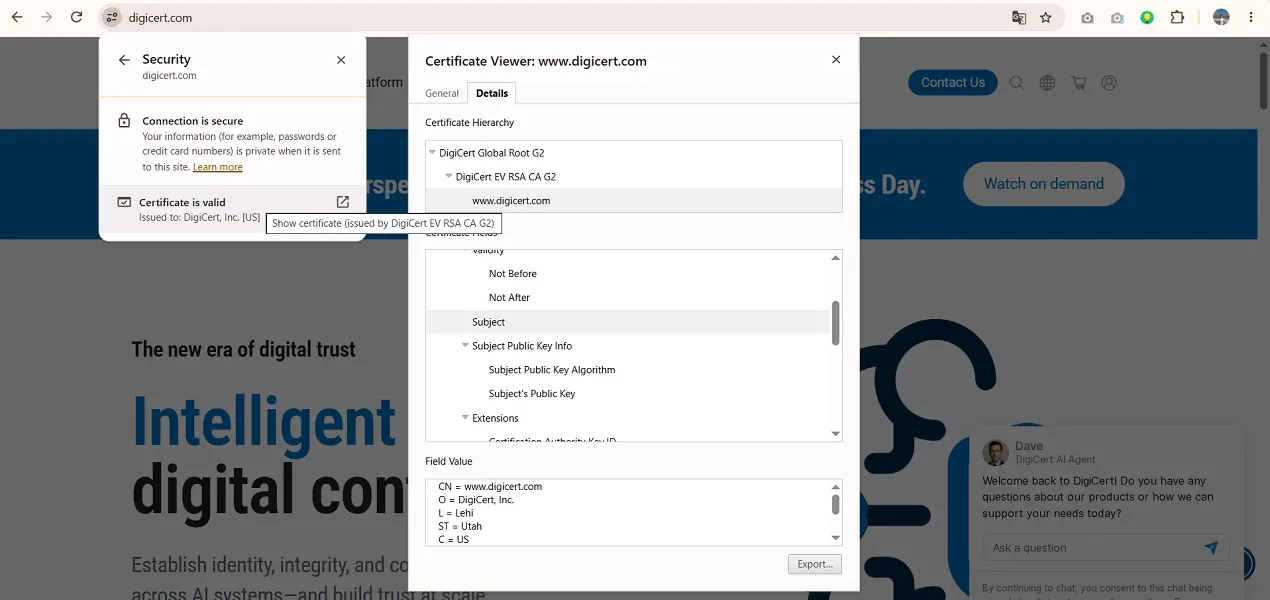This screenshot has width=1270, height=600.
Task: Collapse the Extensions node in certificate fields
Action: click(x=465, y=418)
